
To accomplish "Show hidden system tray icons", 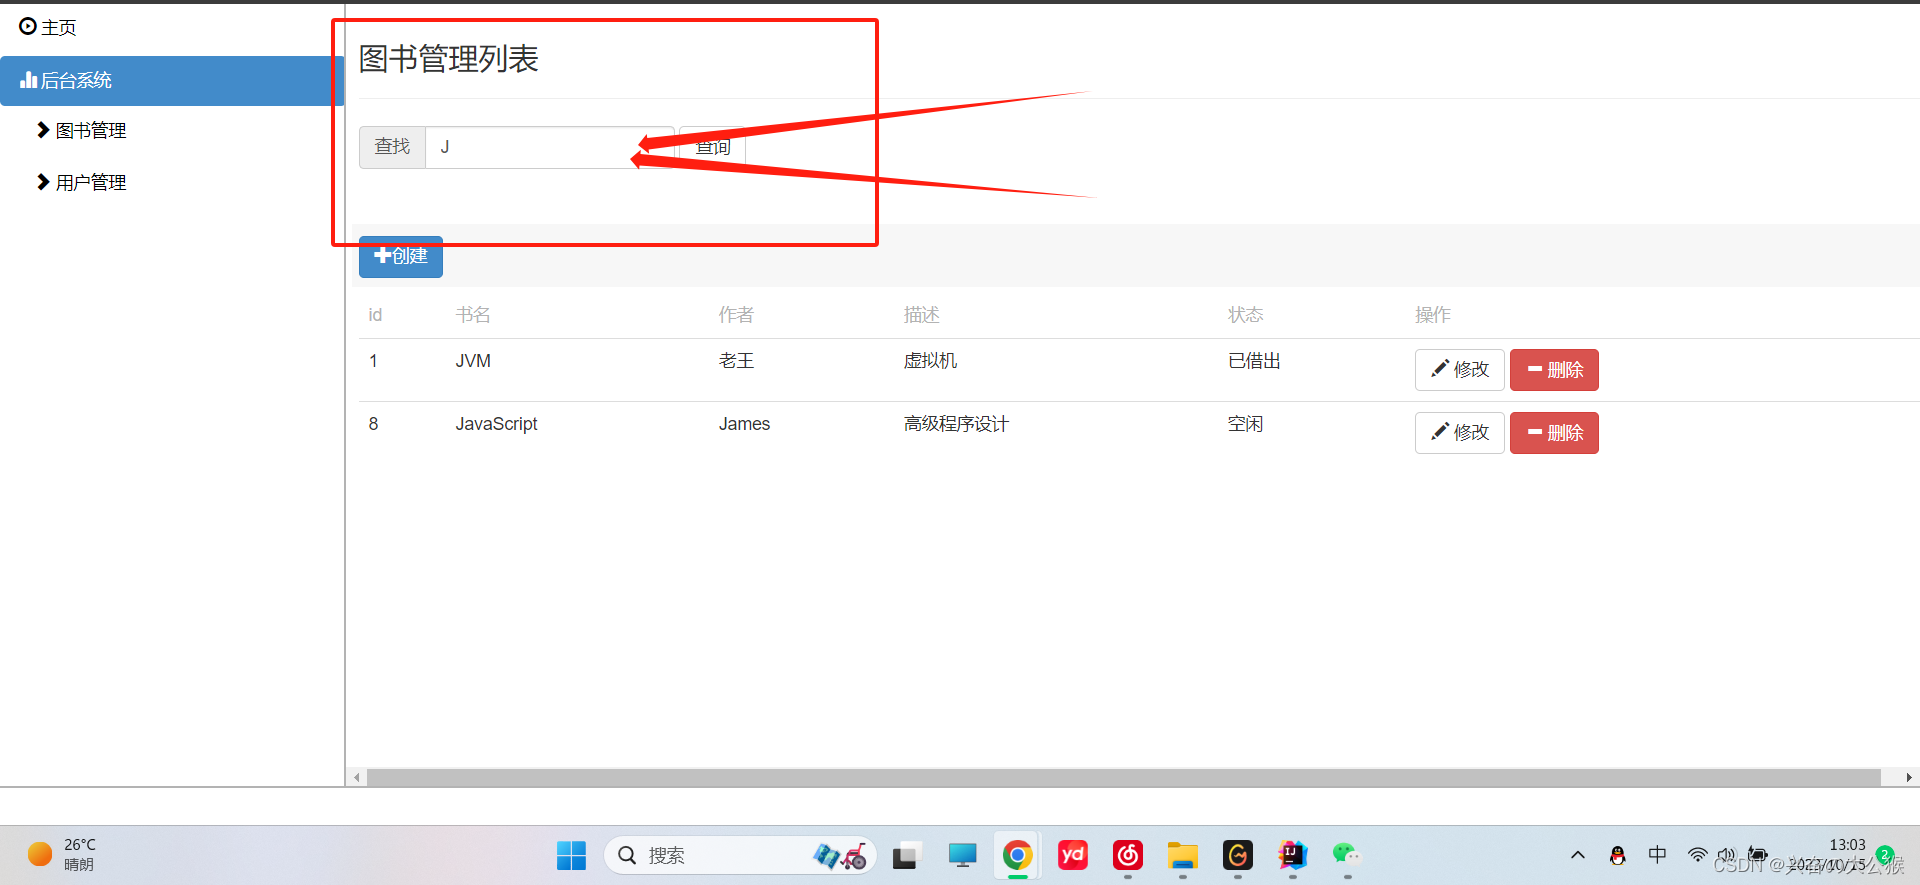I will tap(1578, 855).
